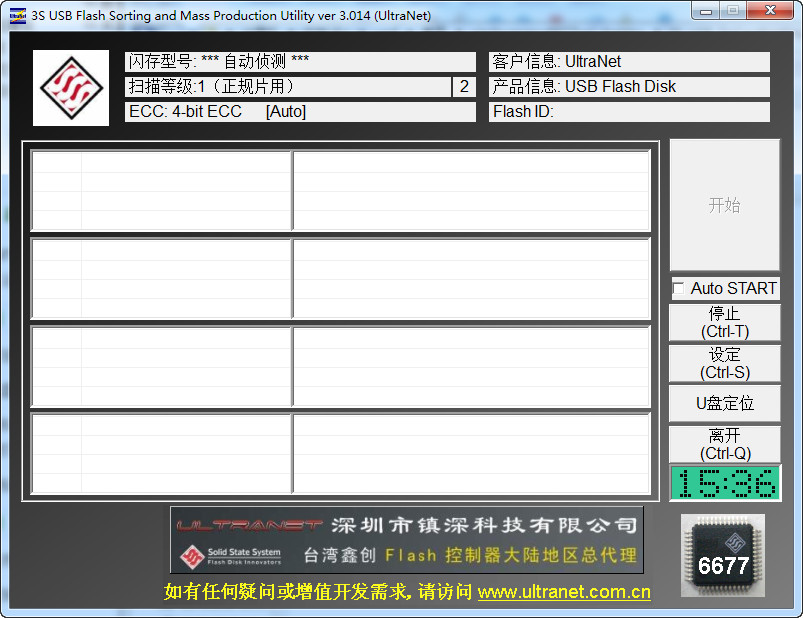
Task: Click the ECC: 4-bit ECC [Auto] field
Action: click(300, 112)
